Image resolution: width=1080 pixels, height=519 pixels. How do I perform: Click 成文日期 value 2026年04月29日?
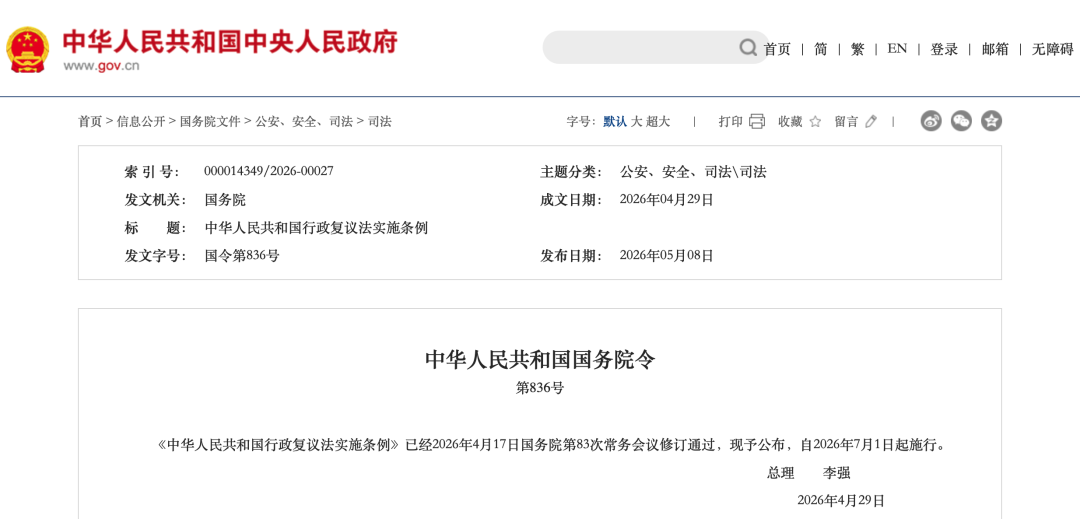pyautogui.click(x=667, y=200)
